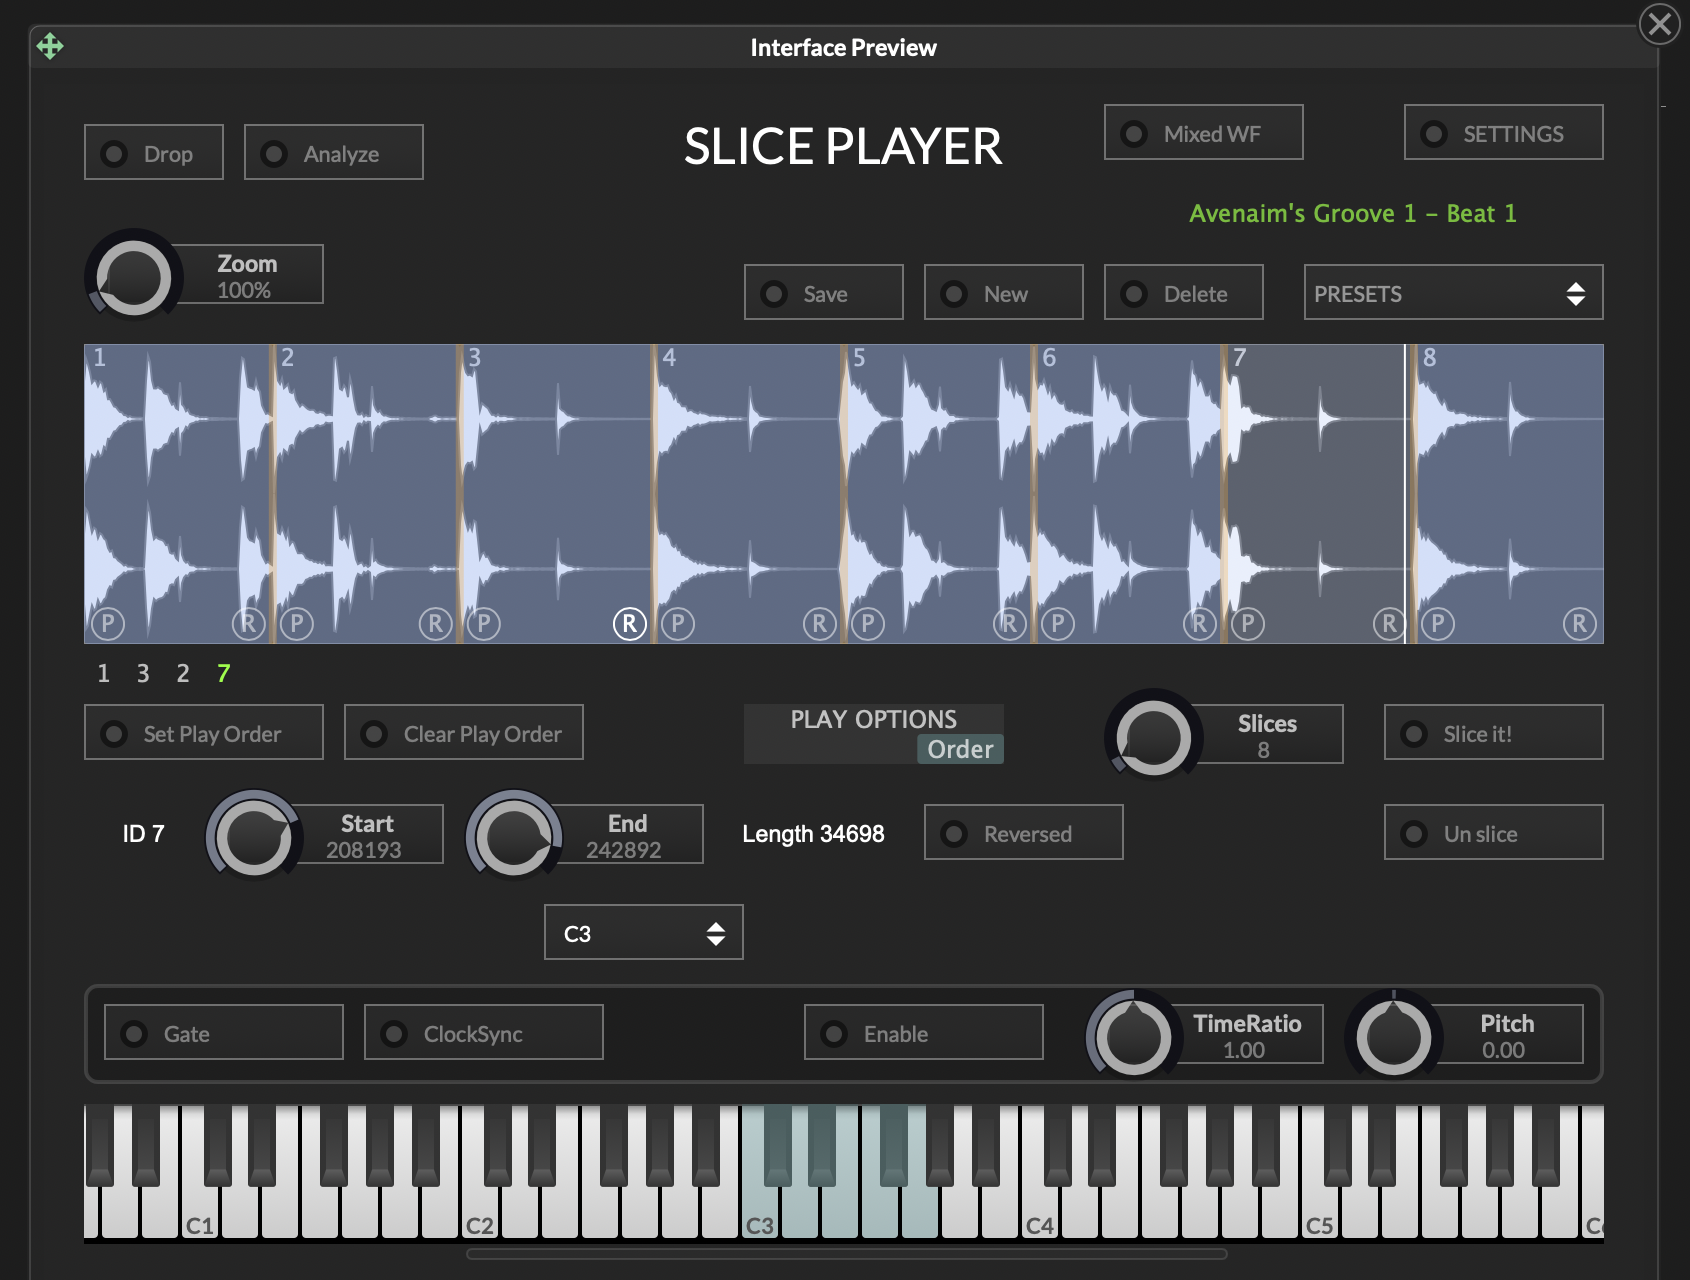
Task: Click the Save preset button
Action: [824, 292]
